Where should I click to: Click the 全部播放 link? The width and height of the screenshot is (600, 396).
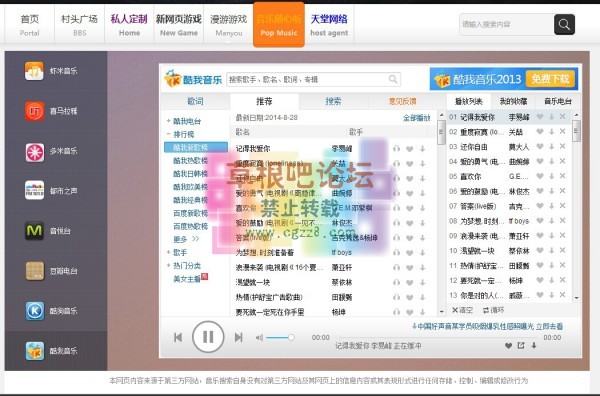tap(416, 118)
